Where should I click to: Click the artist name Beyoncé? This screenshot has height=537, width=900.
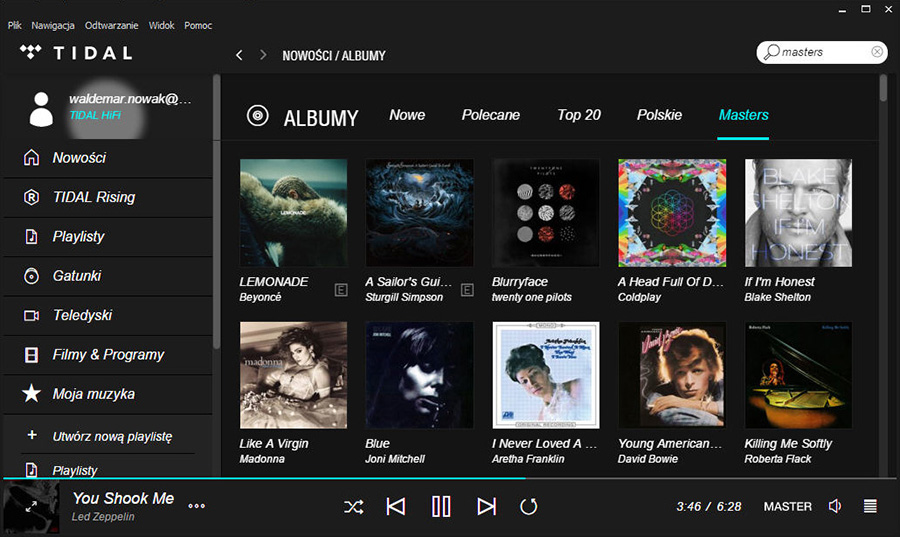[x=260, y=297]
